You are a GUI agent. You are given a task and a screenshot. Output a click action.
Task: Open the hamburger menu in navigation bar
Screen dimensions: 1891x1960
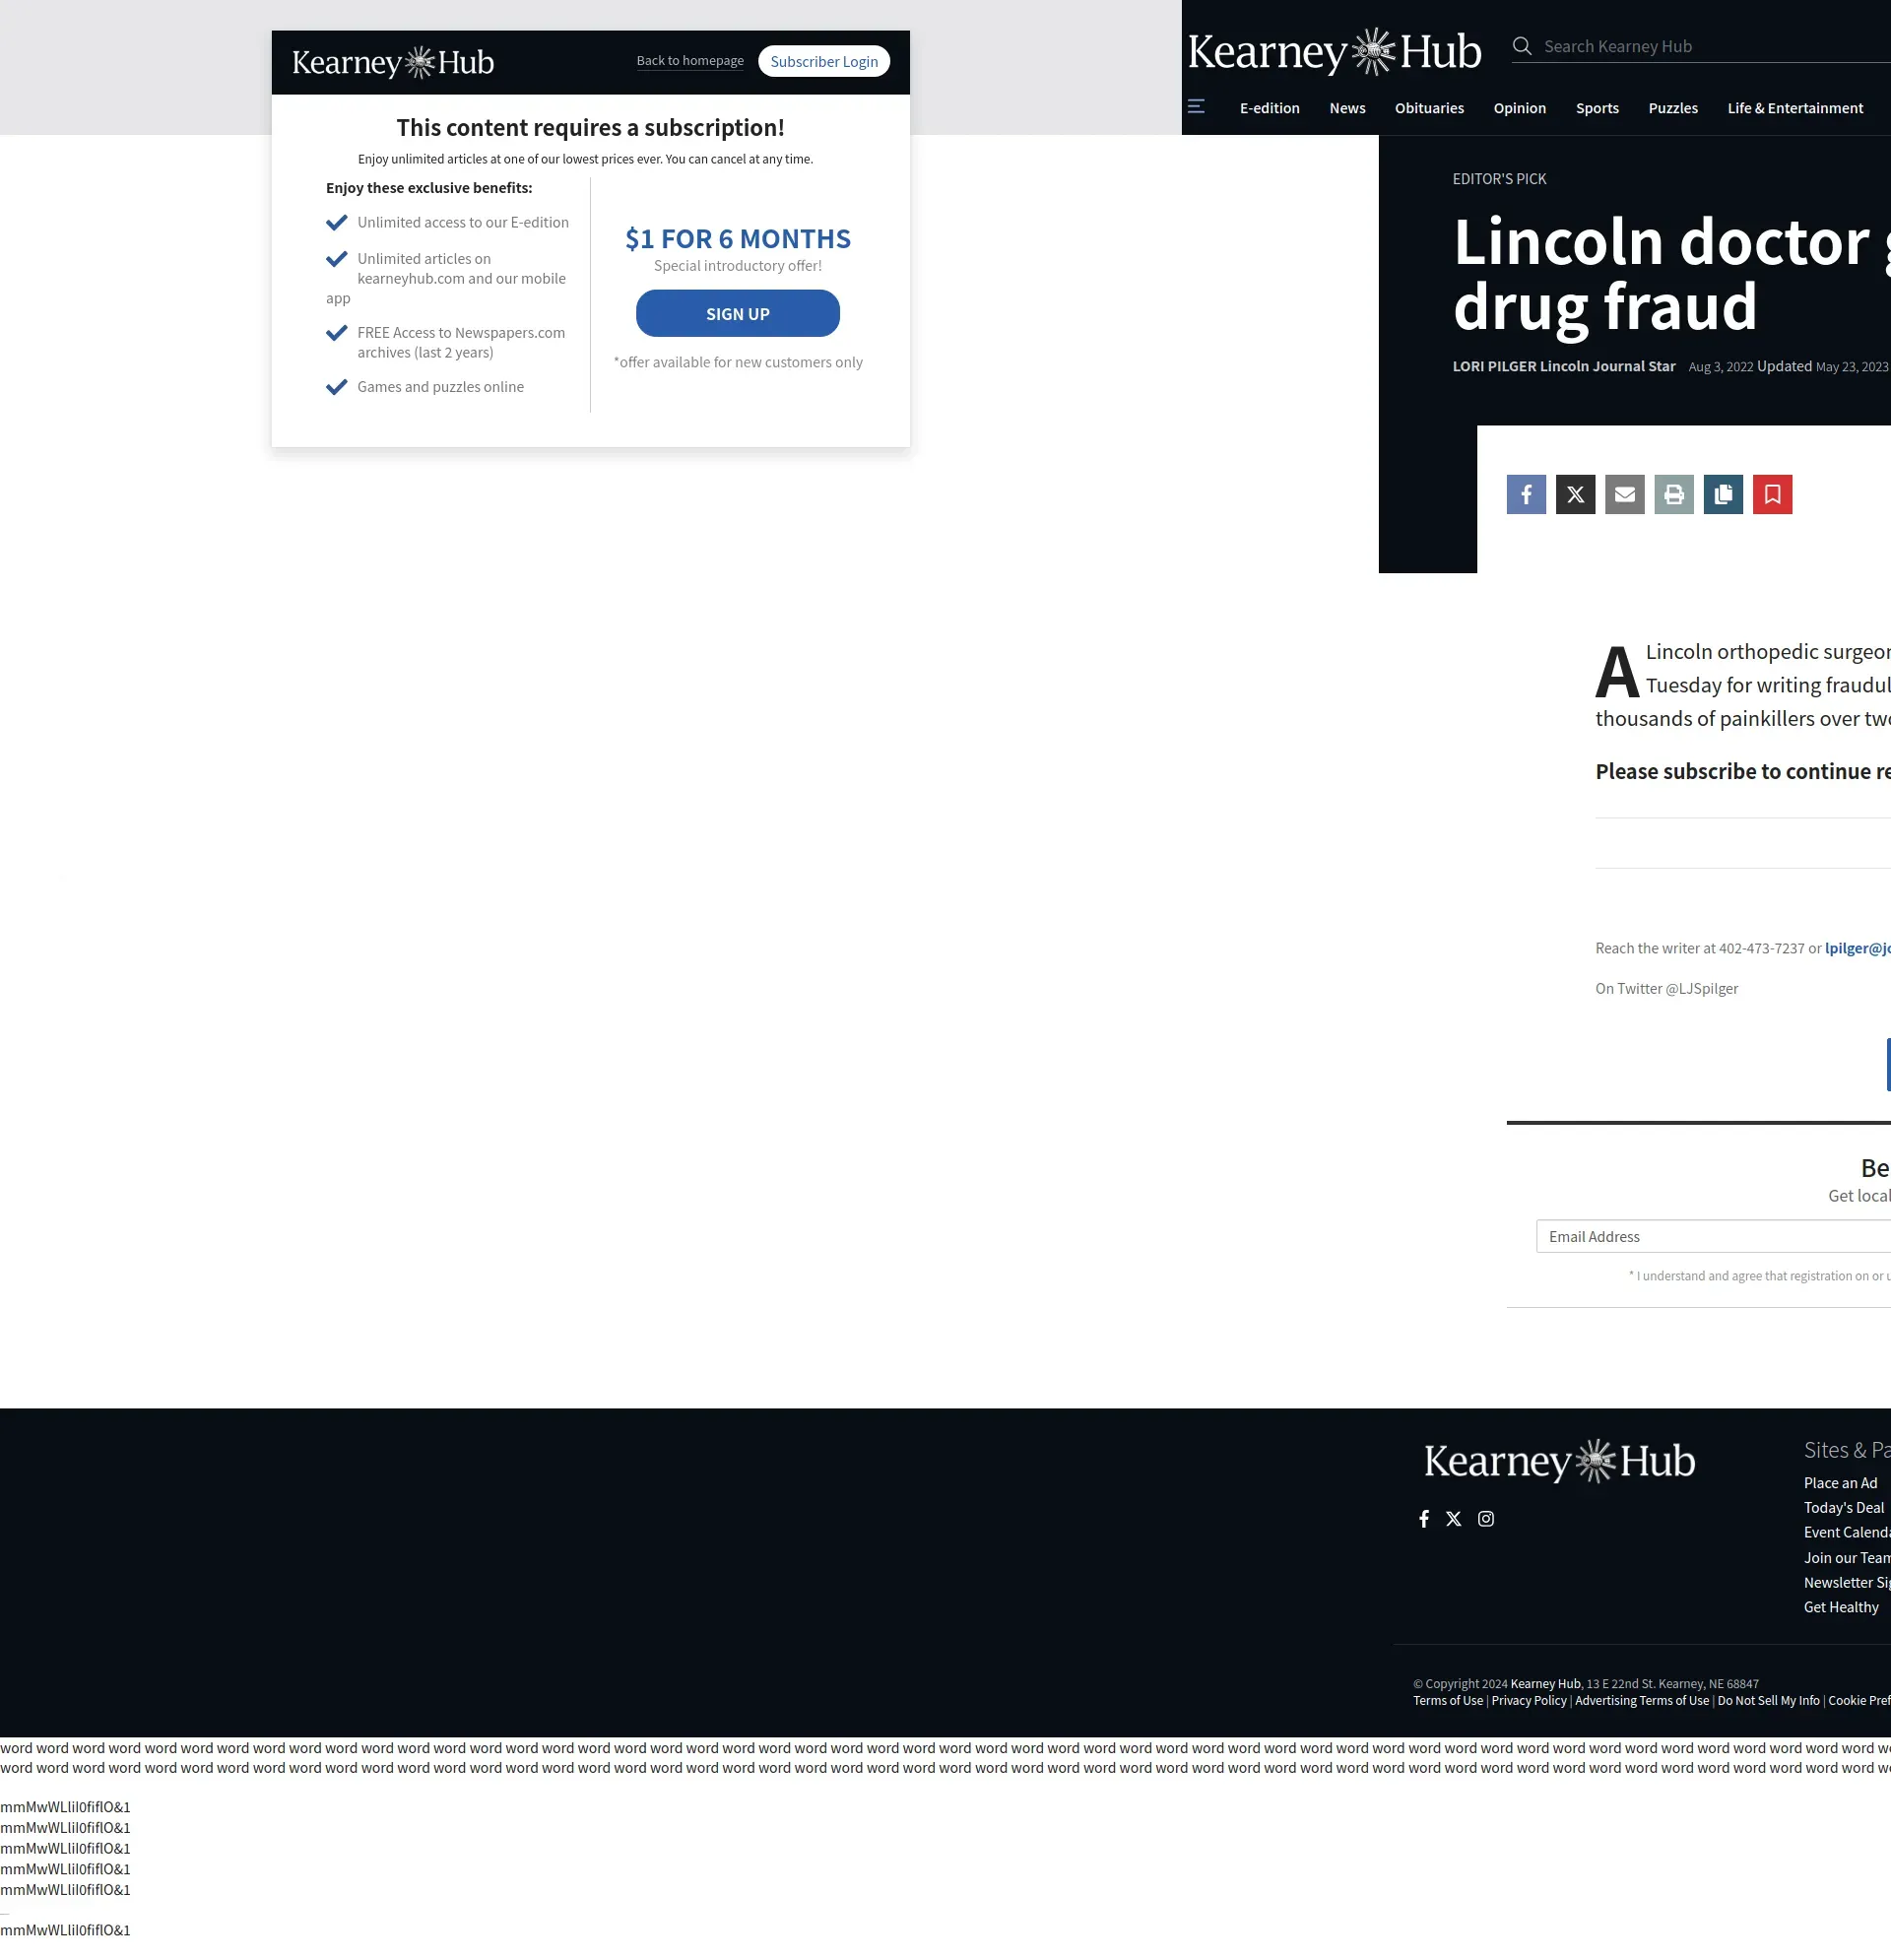[1196, 106]
